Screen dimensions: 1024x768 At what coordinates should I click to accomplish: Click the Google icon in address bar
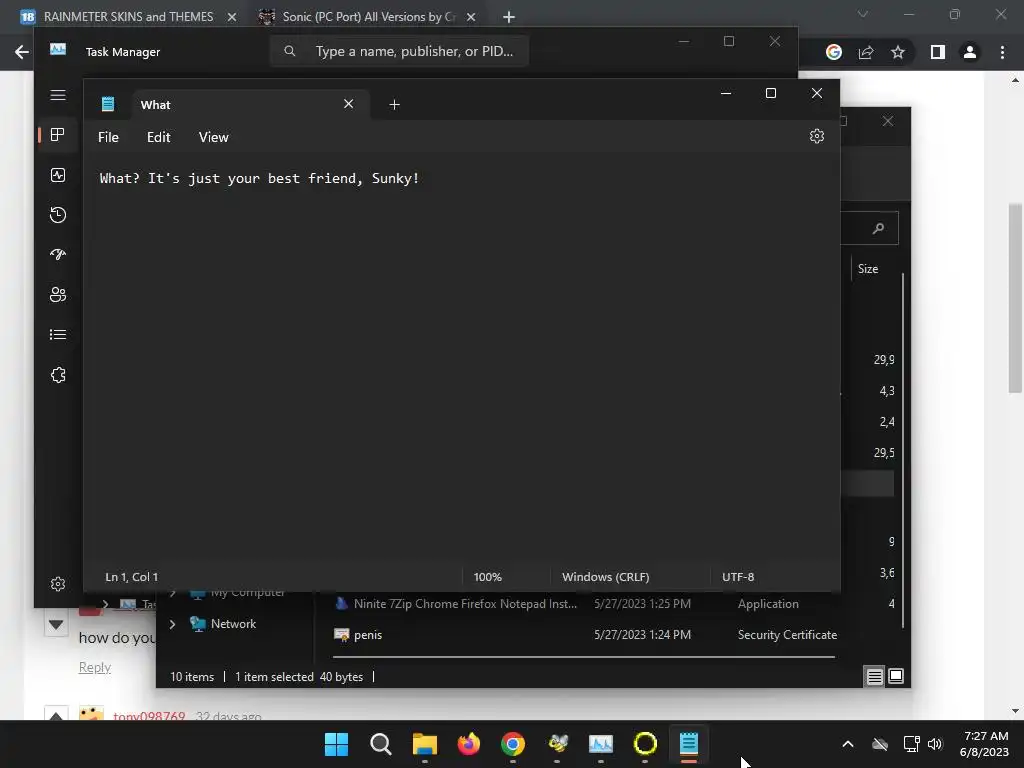tap(834, 52)
